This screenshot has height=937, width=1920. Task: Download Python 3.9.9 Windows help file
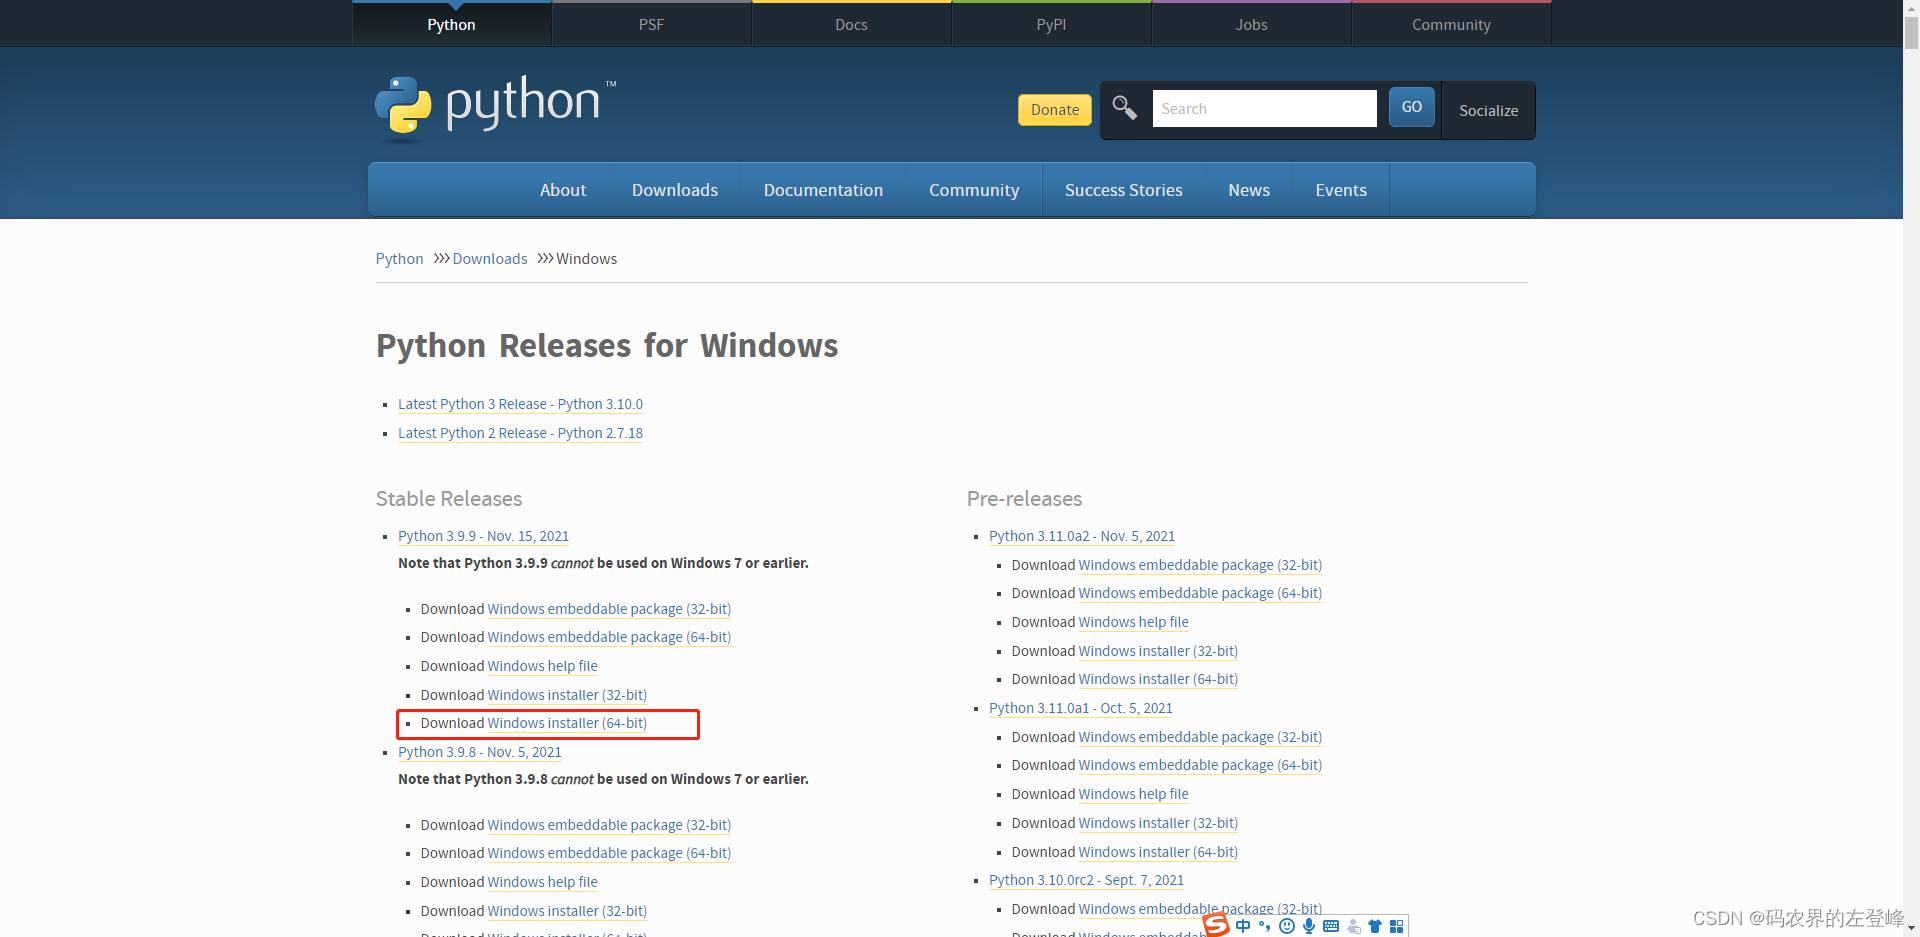(542, 666)
